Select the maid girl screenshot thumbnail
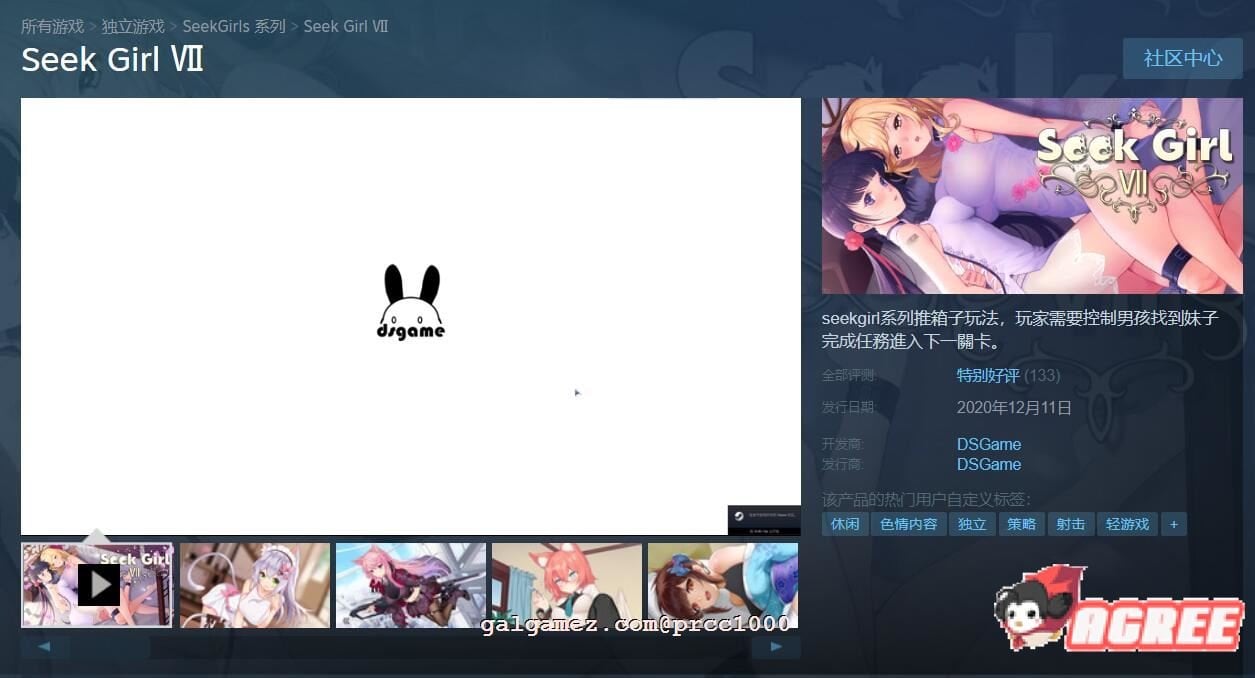1255x678 pixels. click(x=254, y=585)
